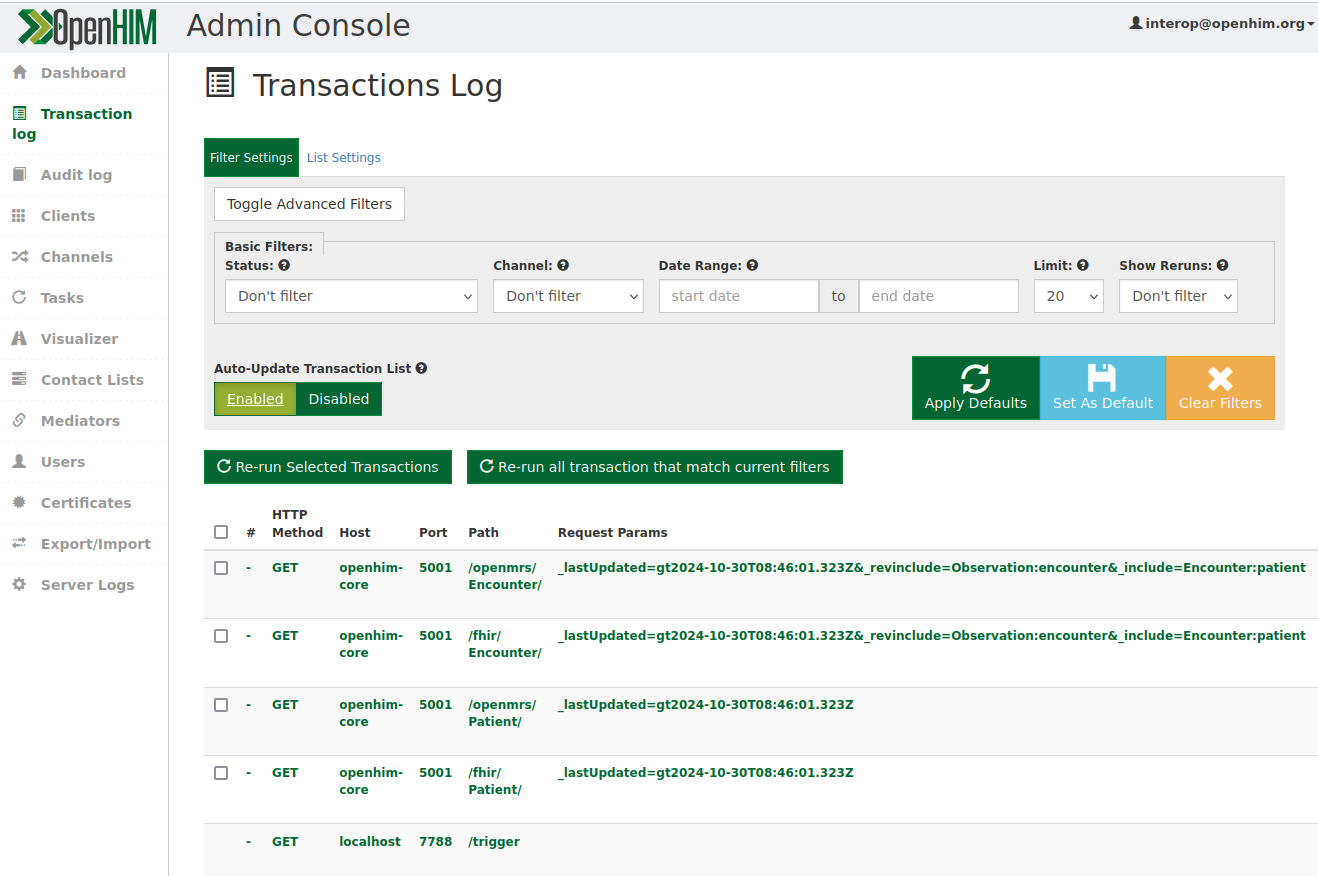Screen dimensions: 1318x876
Task: Click help icon next to Status label
Action: [x=284, y=266]
